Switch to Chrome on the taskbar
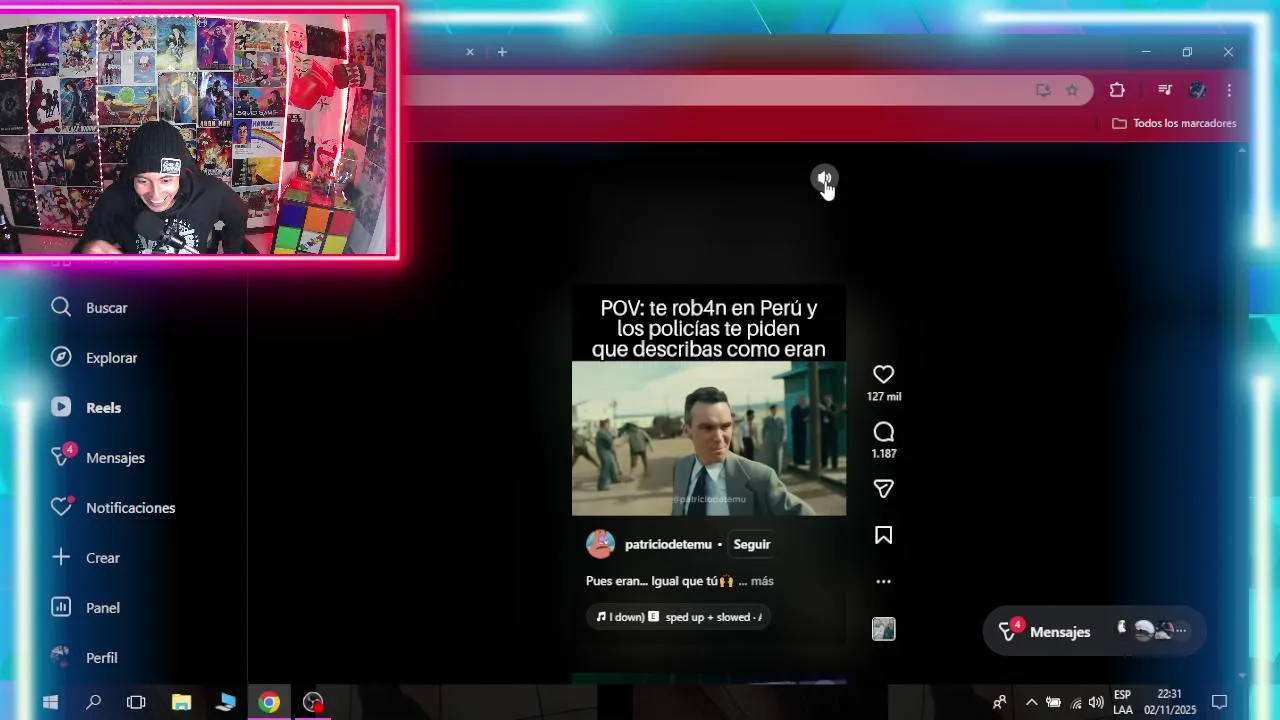Screen dimensions: 1280x720 pyautogui.click(x=269, y=702)
